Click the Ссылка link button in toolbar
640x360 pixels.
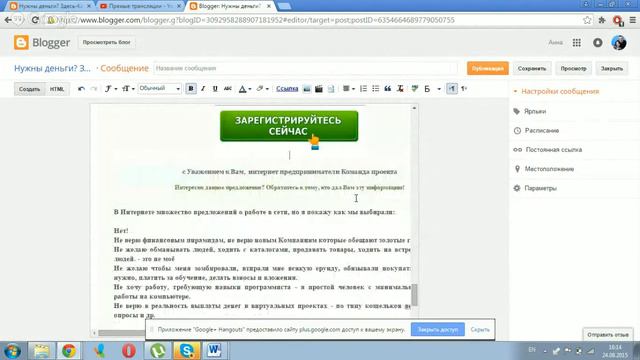tap(287, 89)
